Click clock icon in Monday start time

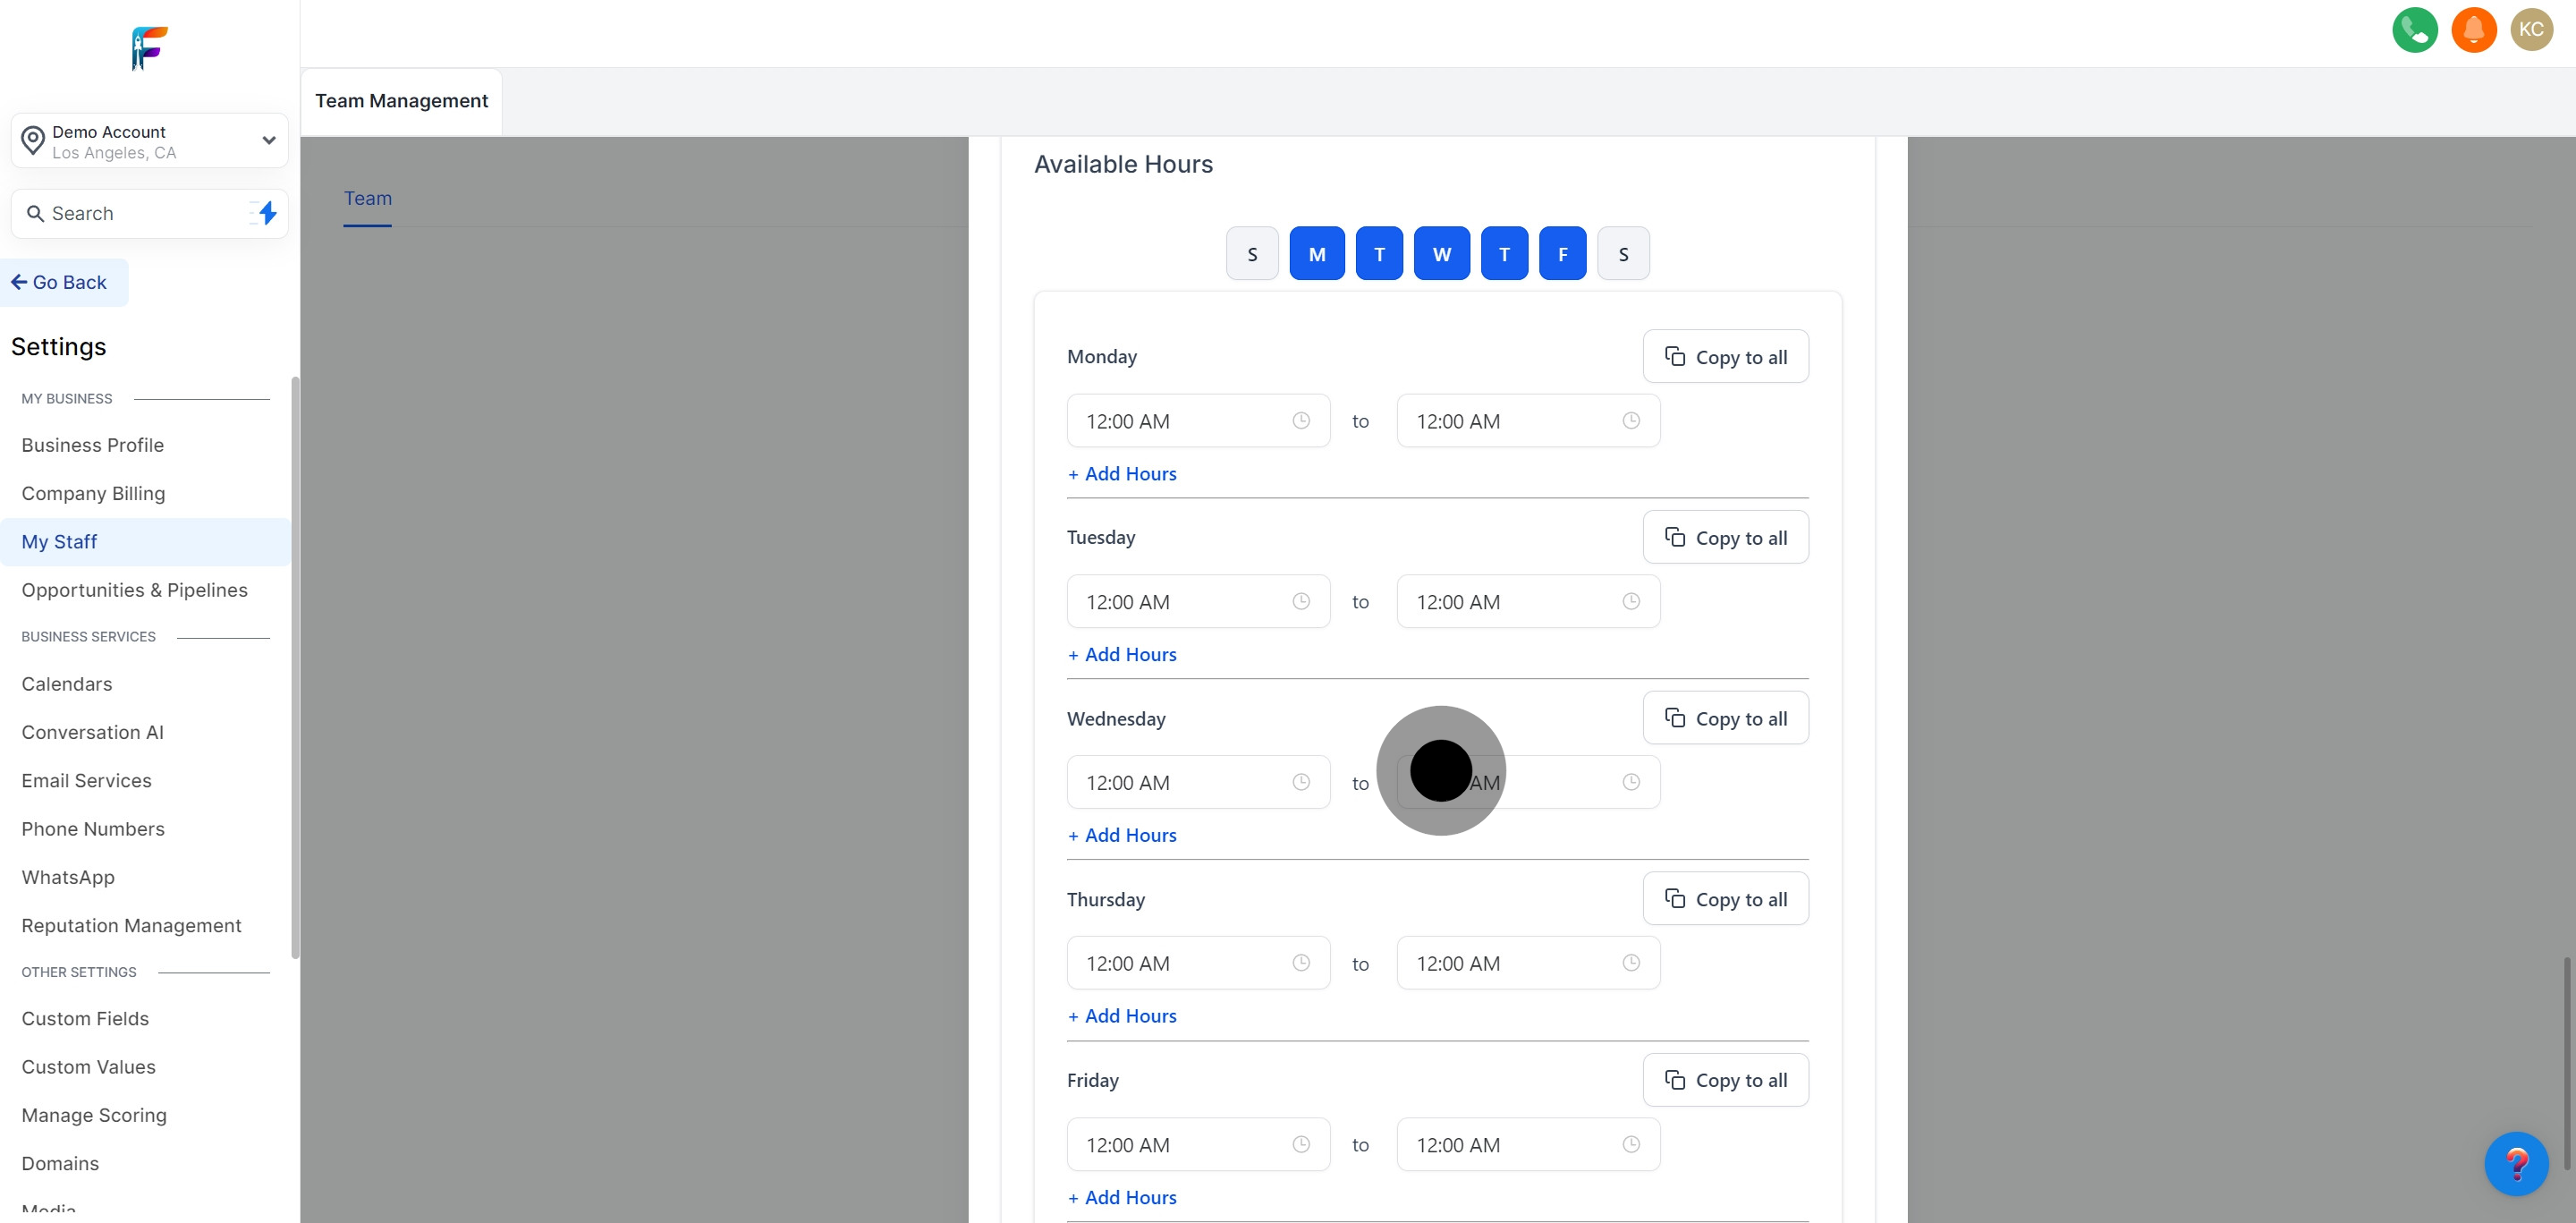tap(1300, 421)
